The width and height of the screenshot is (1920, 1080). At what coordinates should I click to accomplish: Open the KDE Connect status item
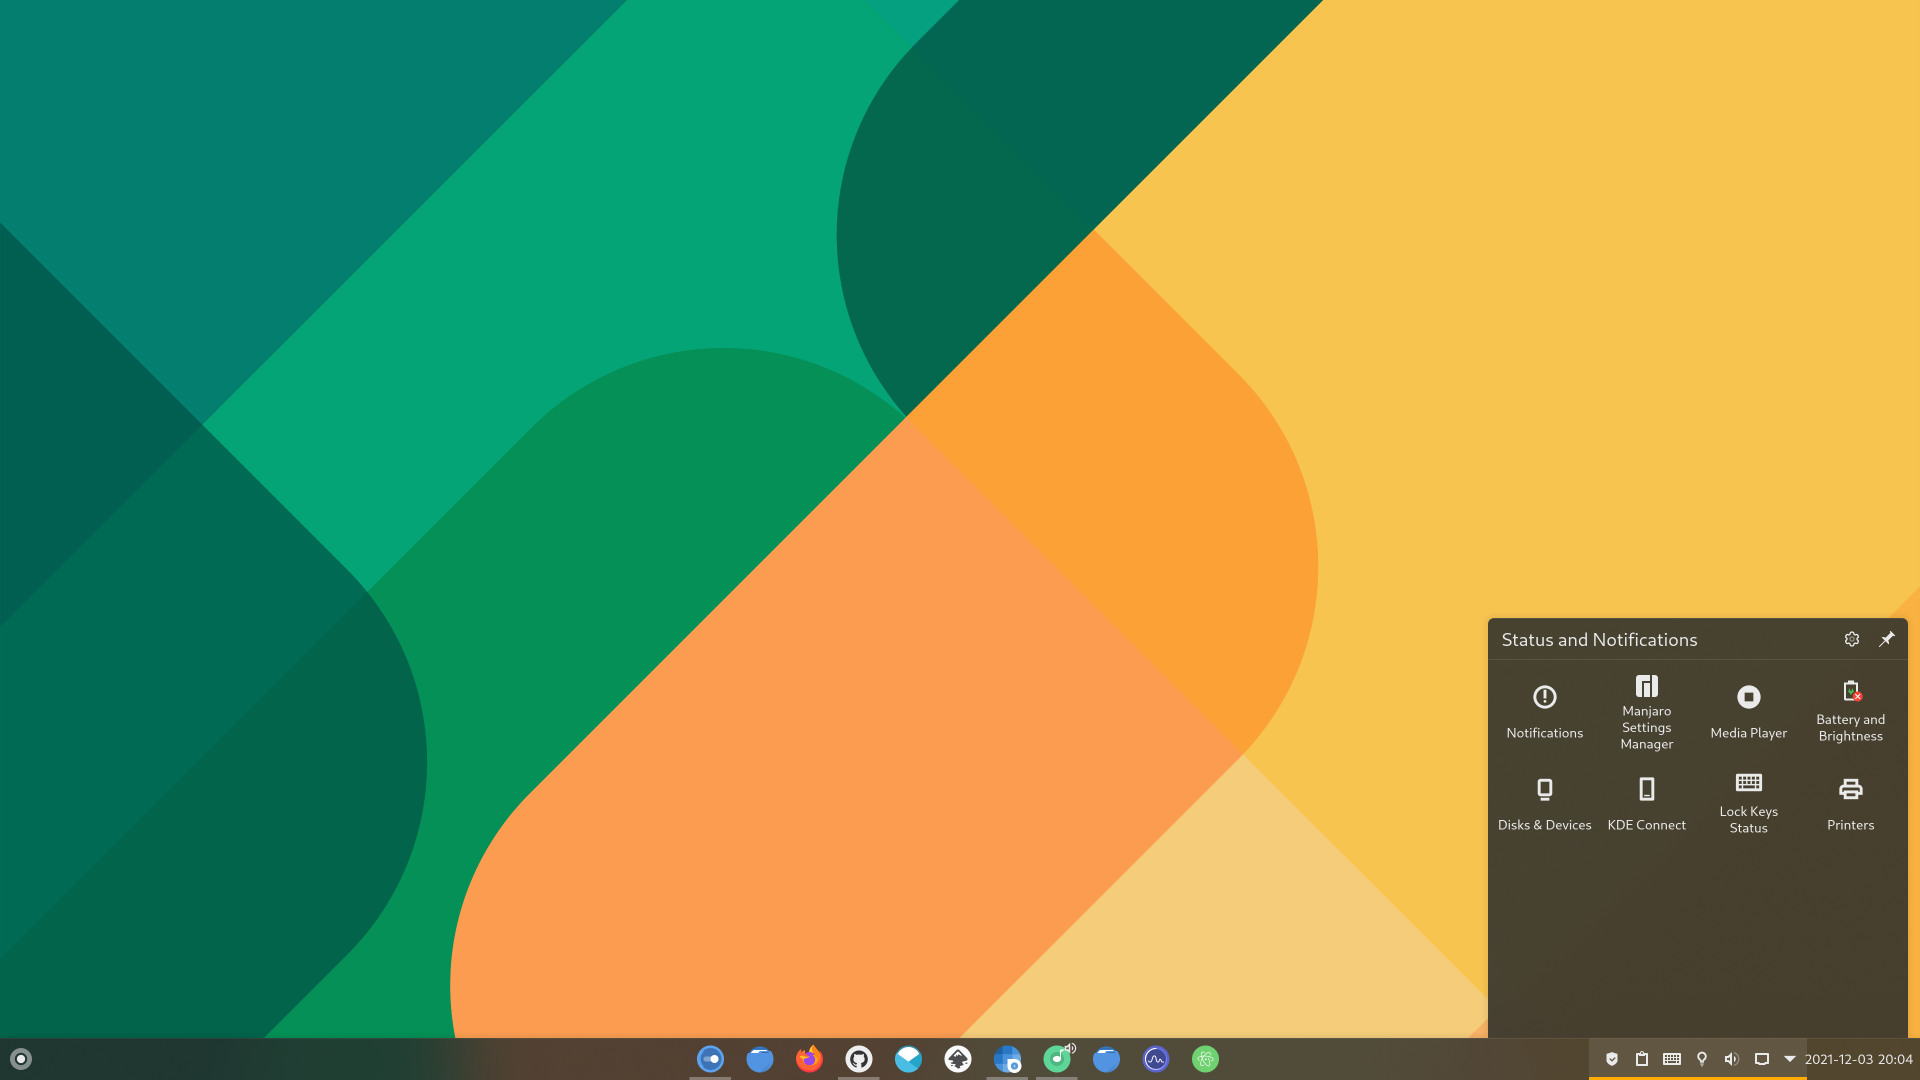(x=1646, y=804)
